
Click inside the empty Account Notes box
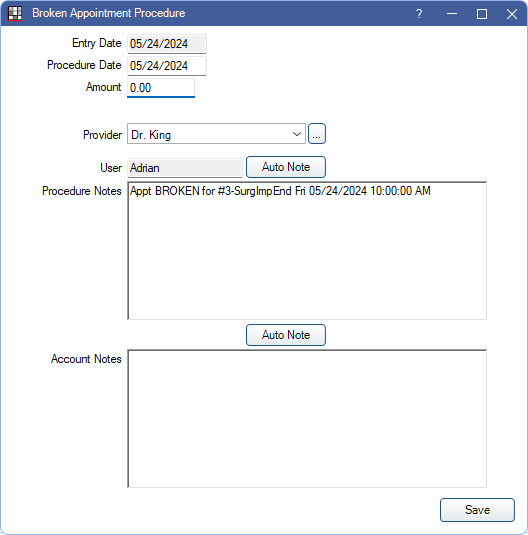(307, 419)
